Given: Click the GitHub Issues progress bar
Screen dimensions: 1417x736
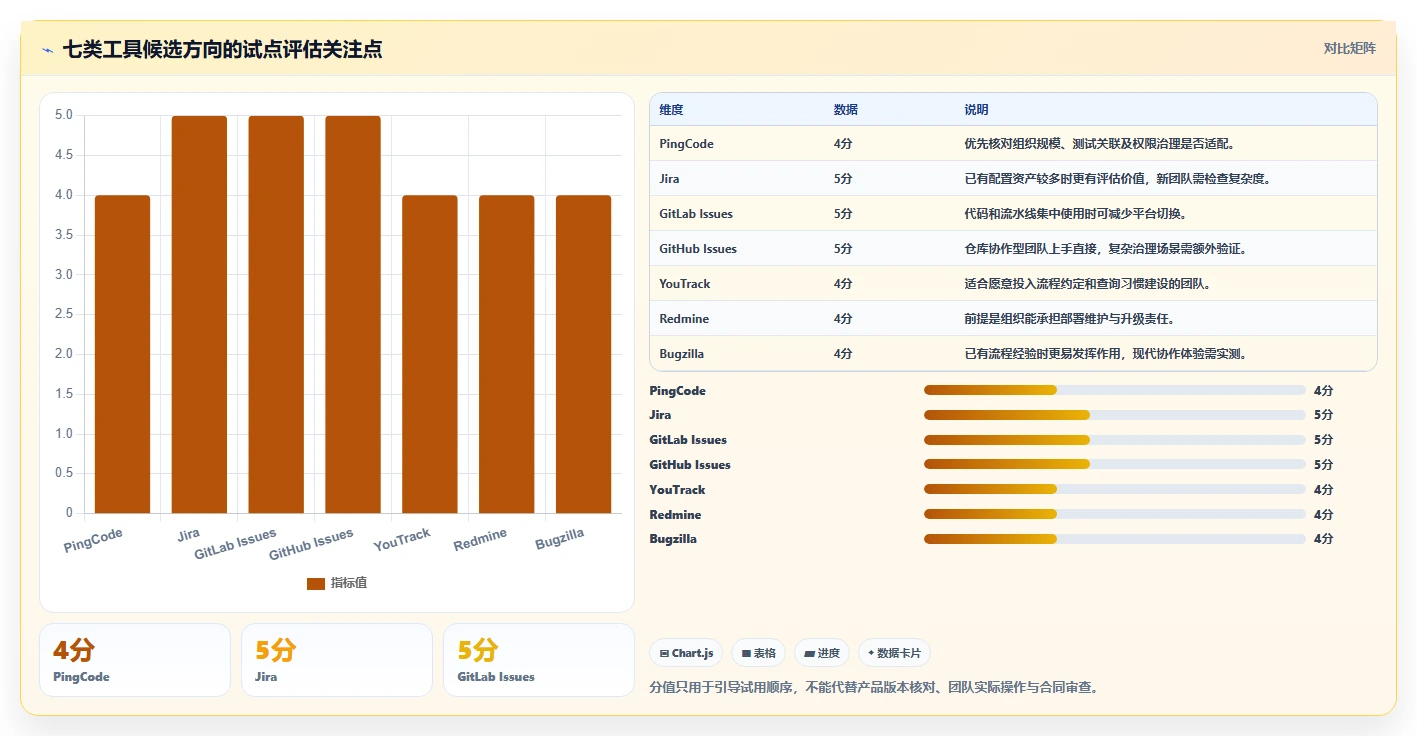Looking at the screenshot, I should pyautogui.click(x=1115, y=464).
